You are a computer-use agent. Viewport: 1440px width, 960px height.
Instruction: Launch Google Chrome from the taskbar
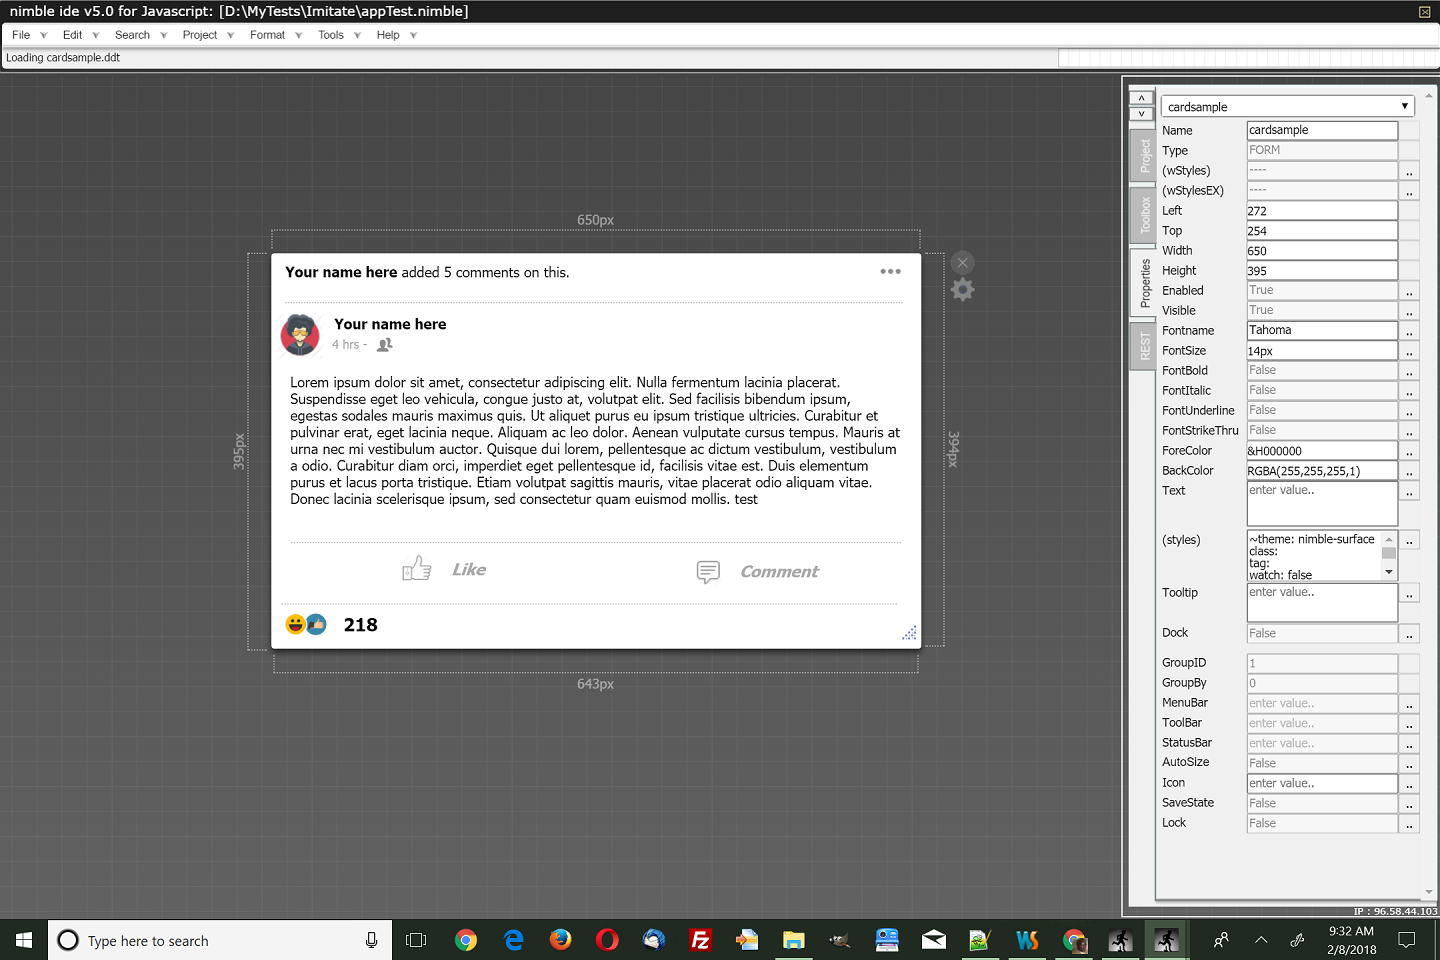pyautogui.click(x=466, y=940)
